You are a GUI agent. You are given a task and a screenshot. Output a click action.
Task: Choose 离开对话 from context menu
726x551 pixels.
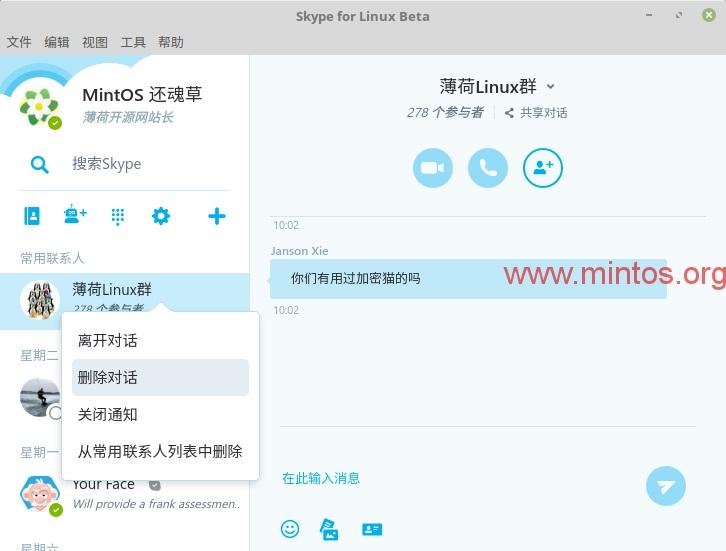(160, 340)
